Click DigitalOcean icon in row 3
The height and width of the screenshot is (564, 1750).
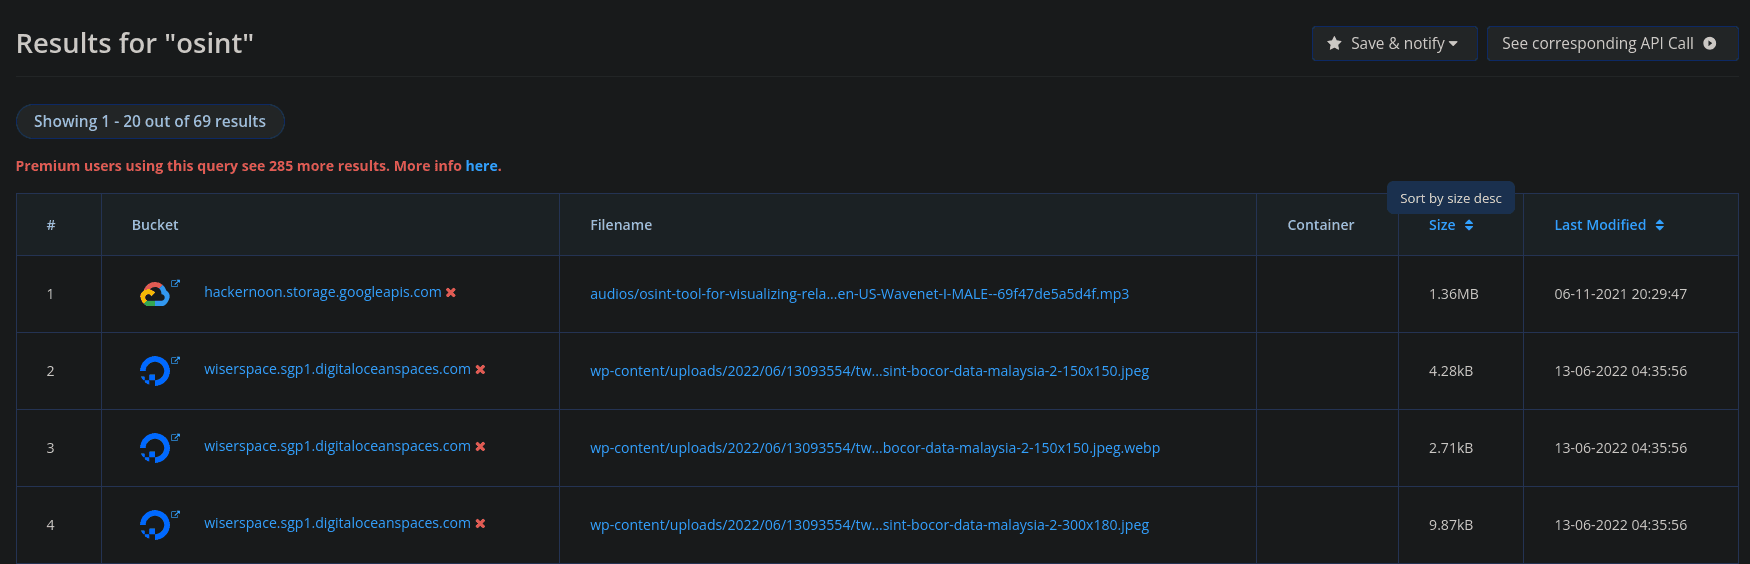(154, 448)
